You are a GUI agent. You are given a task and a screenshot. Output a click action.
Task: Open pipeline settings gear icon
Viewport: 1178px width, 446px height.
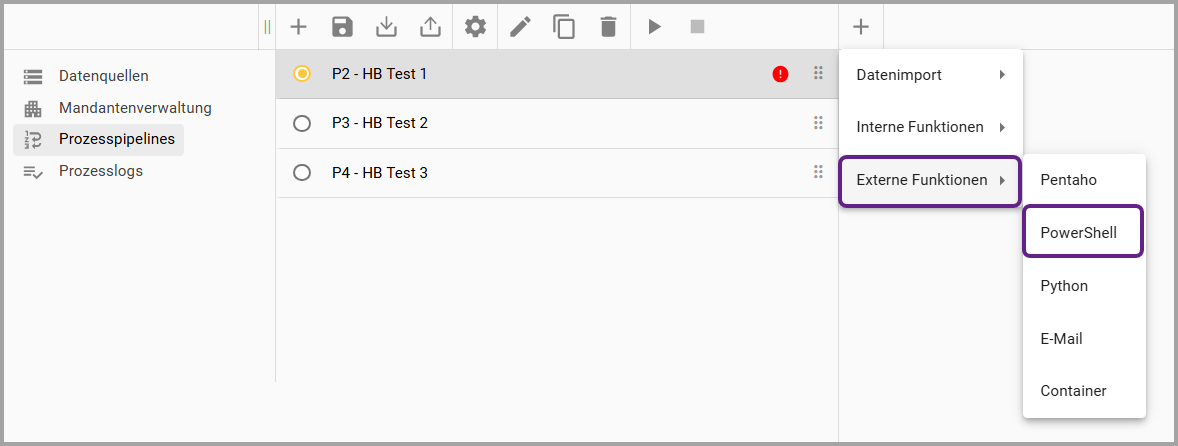[x=475, y=27]
